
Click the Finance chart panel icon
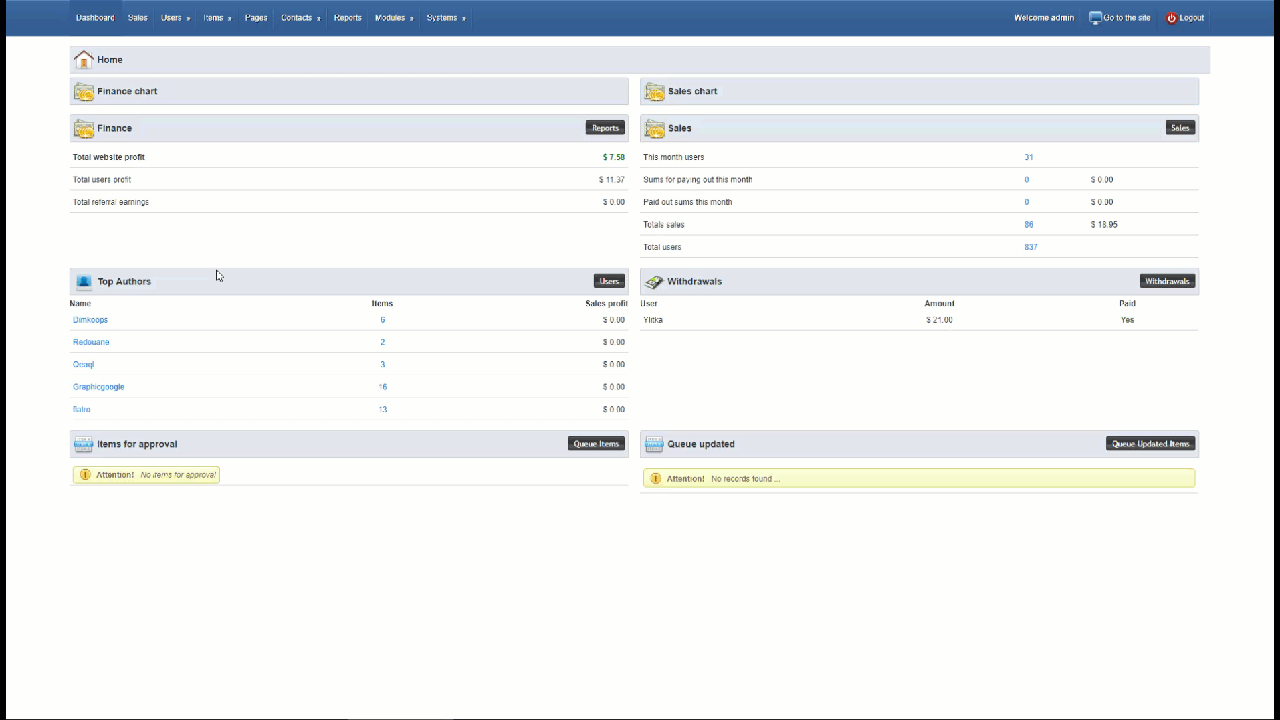tap(84, 92)
